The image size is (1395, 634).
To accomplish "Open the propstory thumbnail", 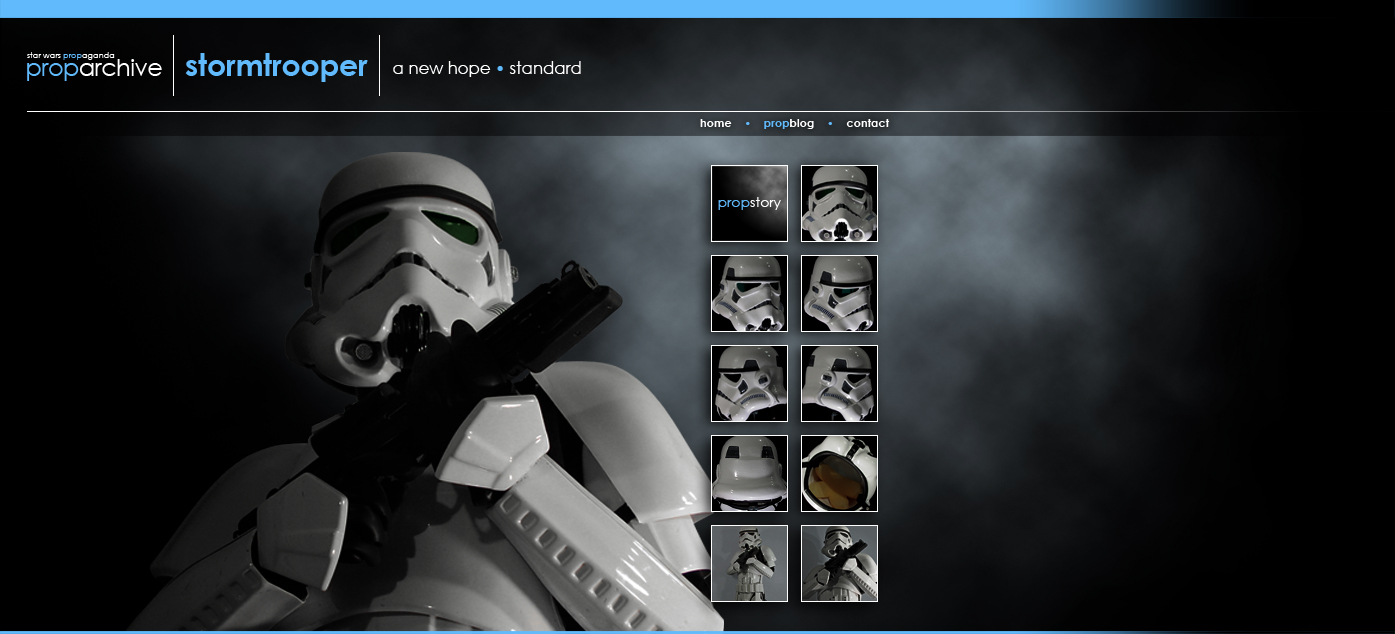I will (749, 203).
